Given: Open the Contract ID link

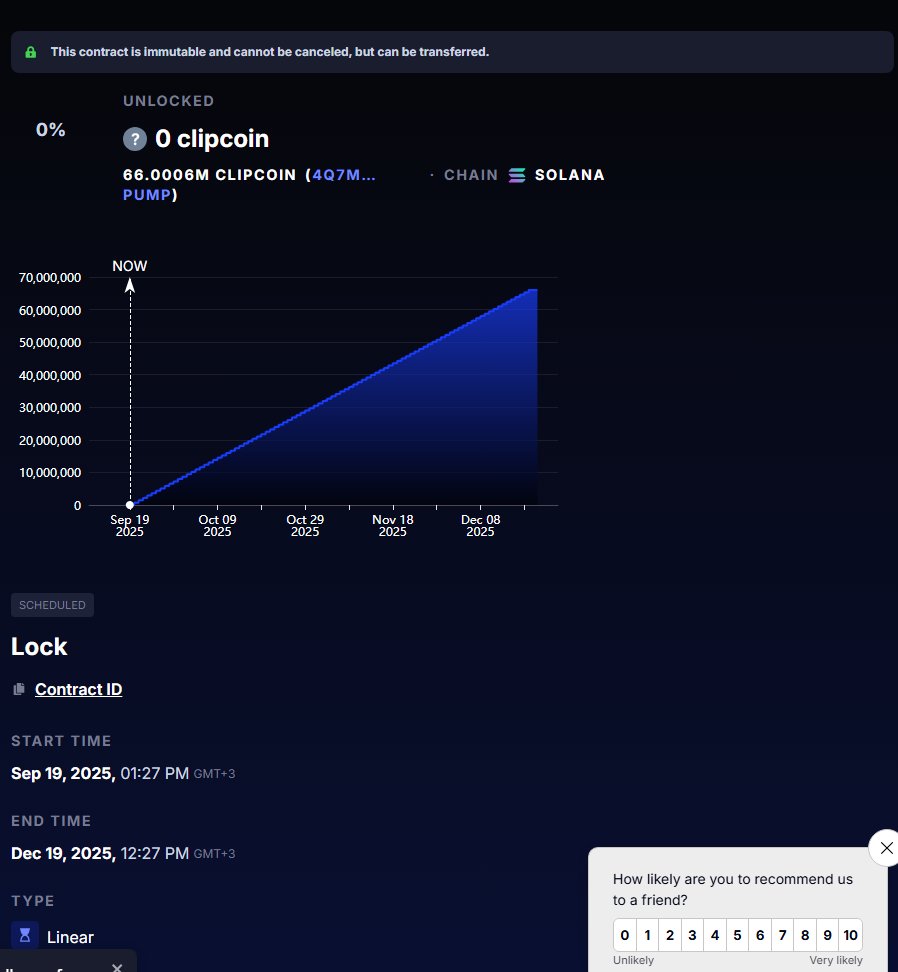Looking at the screenshot, I should [x=78, y=689].
